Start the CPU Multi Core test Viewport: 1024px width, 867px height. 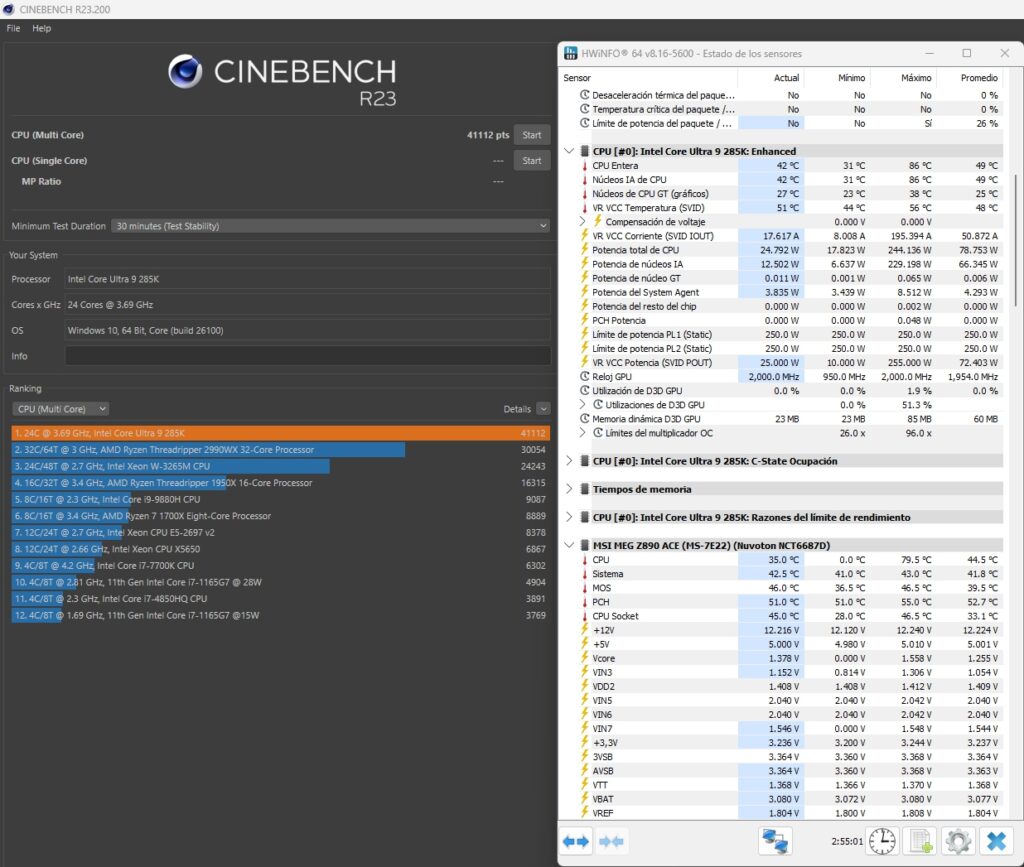[532, 135]
